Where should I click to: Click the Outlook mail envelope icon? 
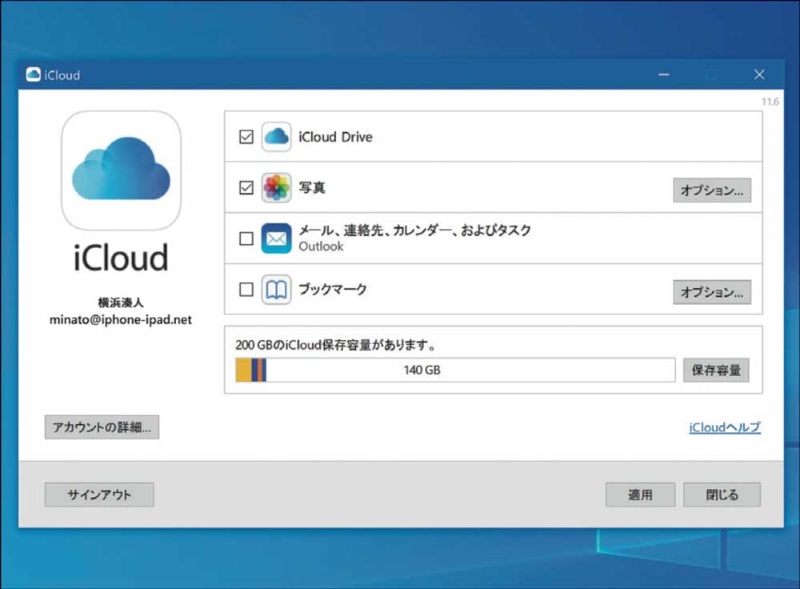276,239
